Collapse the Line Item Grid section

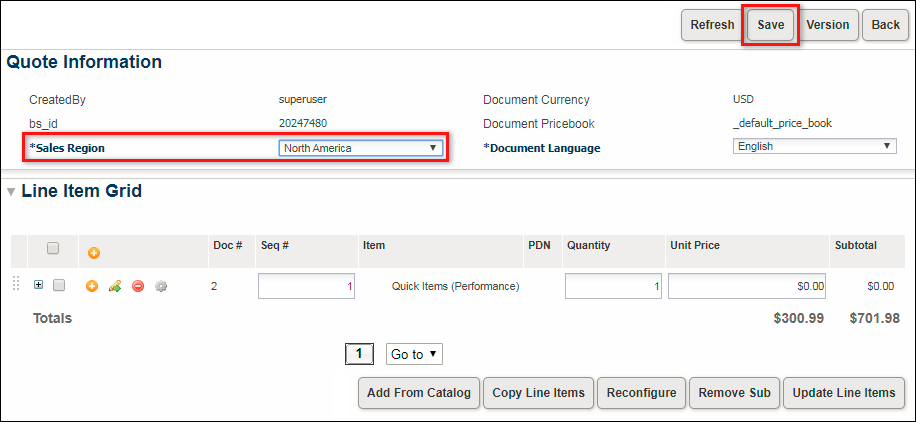tap(11, 191)
